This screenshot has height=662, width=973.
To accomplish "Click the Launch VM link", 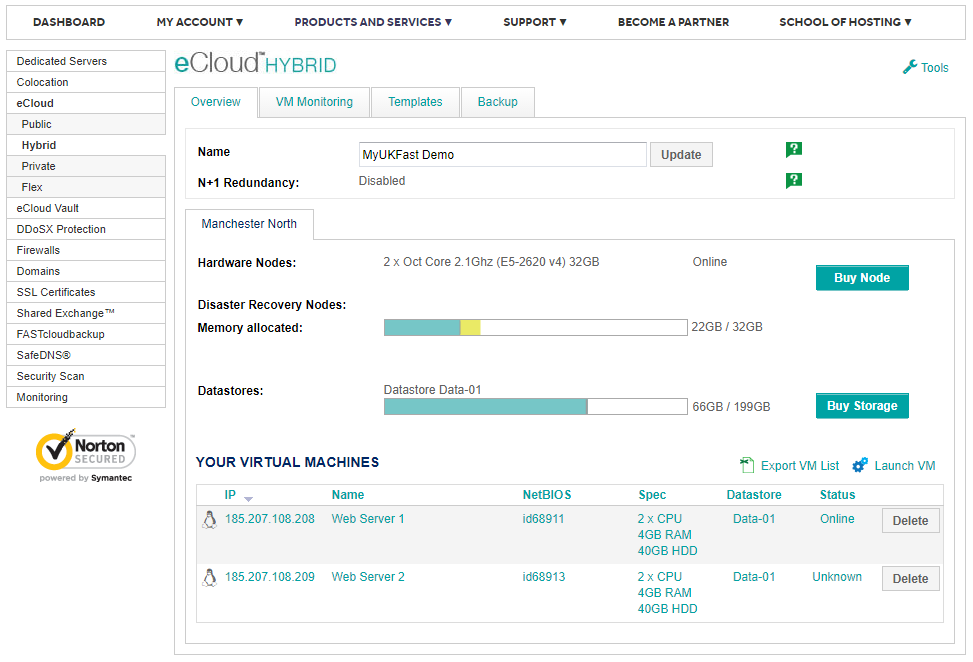I will pyautogui.click(x=905, y=465).
